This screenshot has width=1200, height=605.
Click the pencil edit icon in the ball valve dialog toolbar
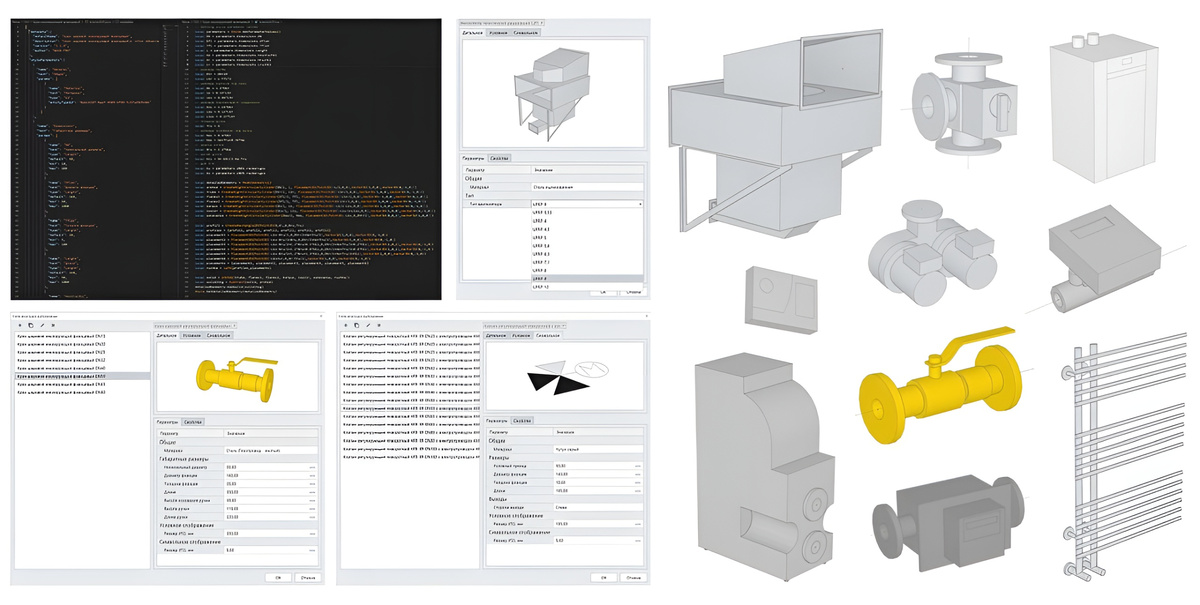pyautogui.click(x=42, y=325)
